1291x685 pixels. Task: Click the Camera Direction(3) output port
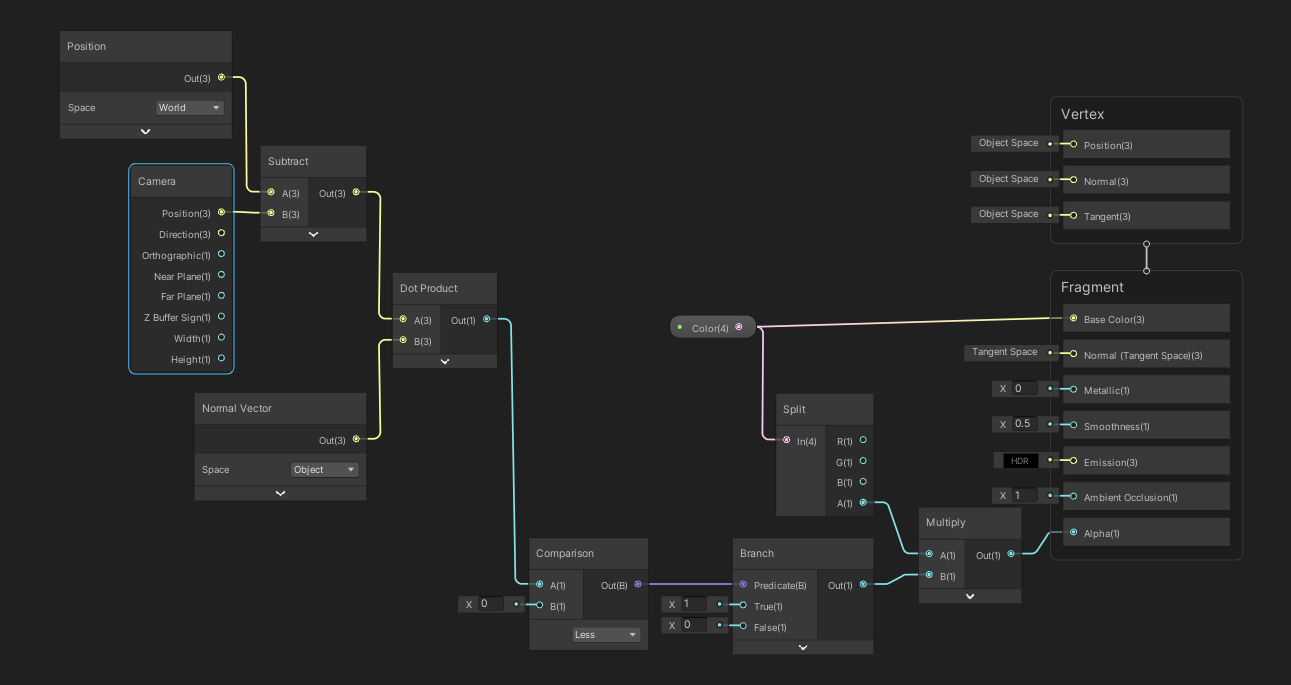click(221, 234)
